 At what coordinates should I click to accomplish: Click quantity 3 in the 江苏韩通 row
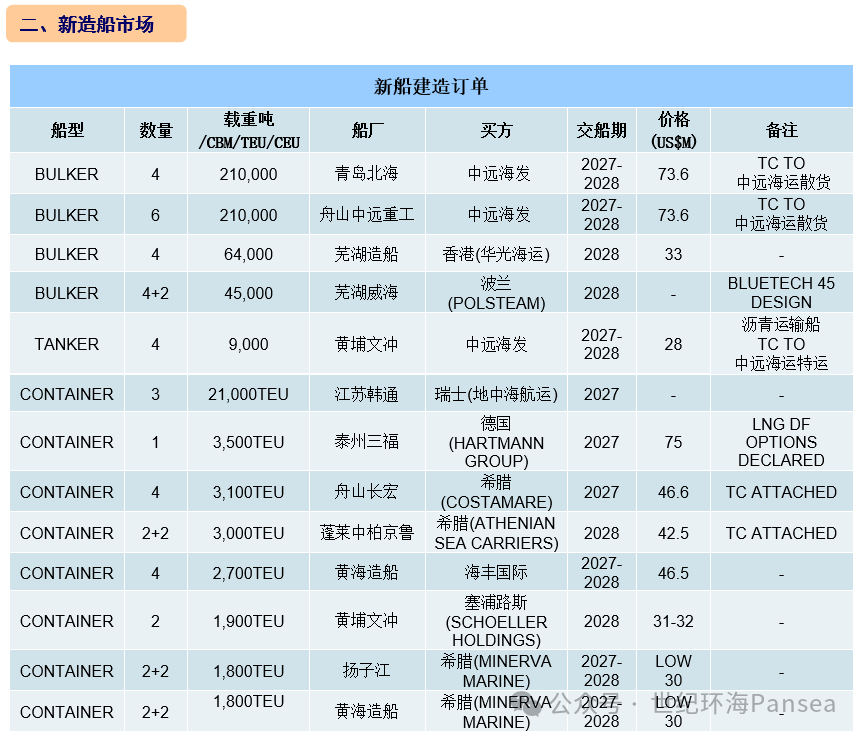155,395
